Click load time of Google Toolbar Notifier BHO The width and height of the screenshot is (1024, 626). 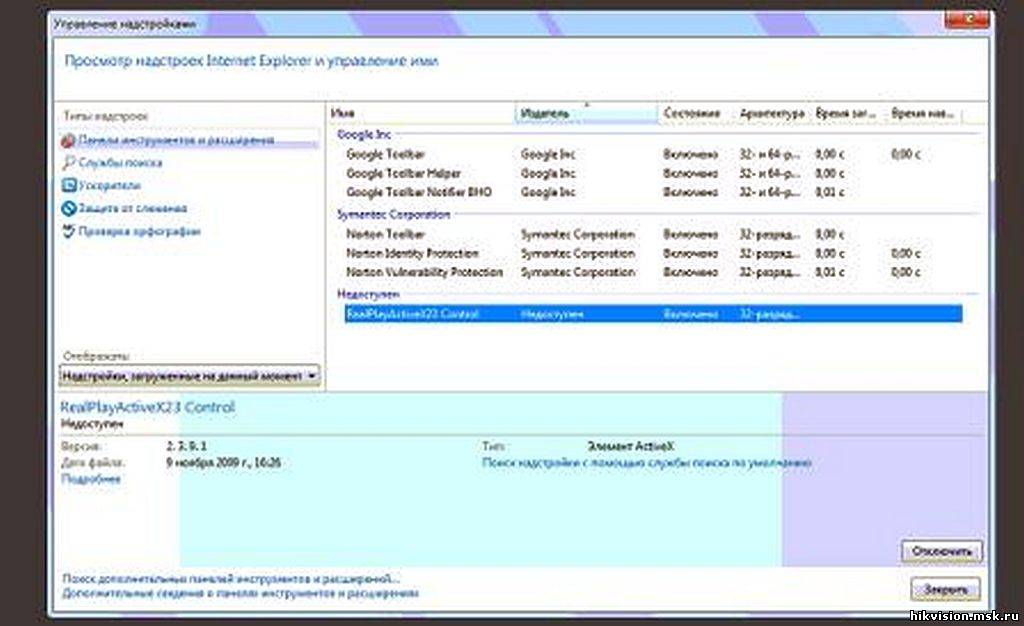pyautogui.click(x=829, y=193)
